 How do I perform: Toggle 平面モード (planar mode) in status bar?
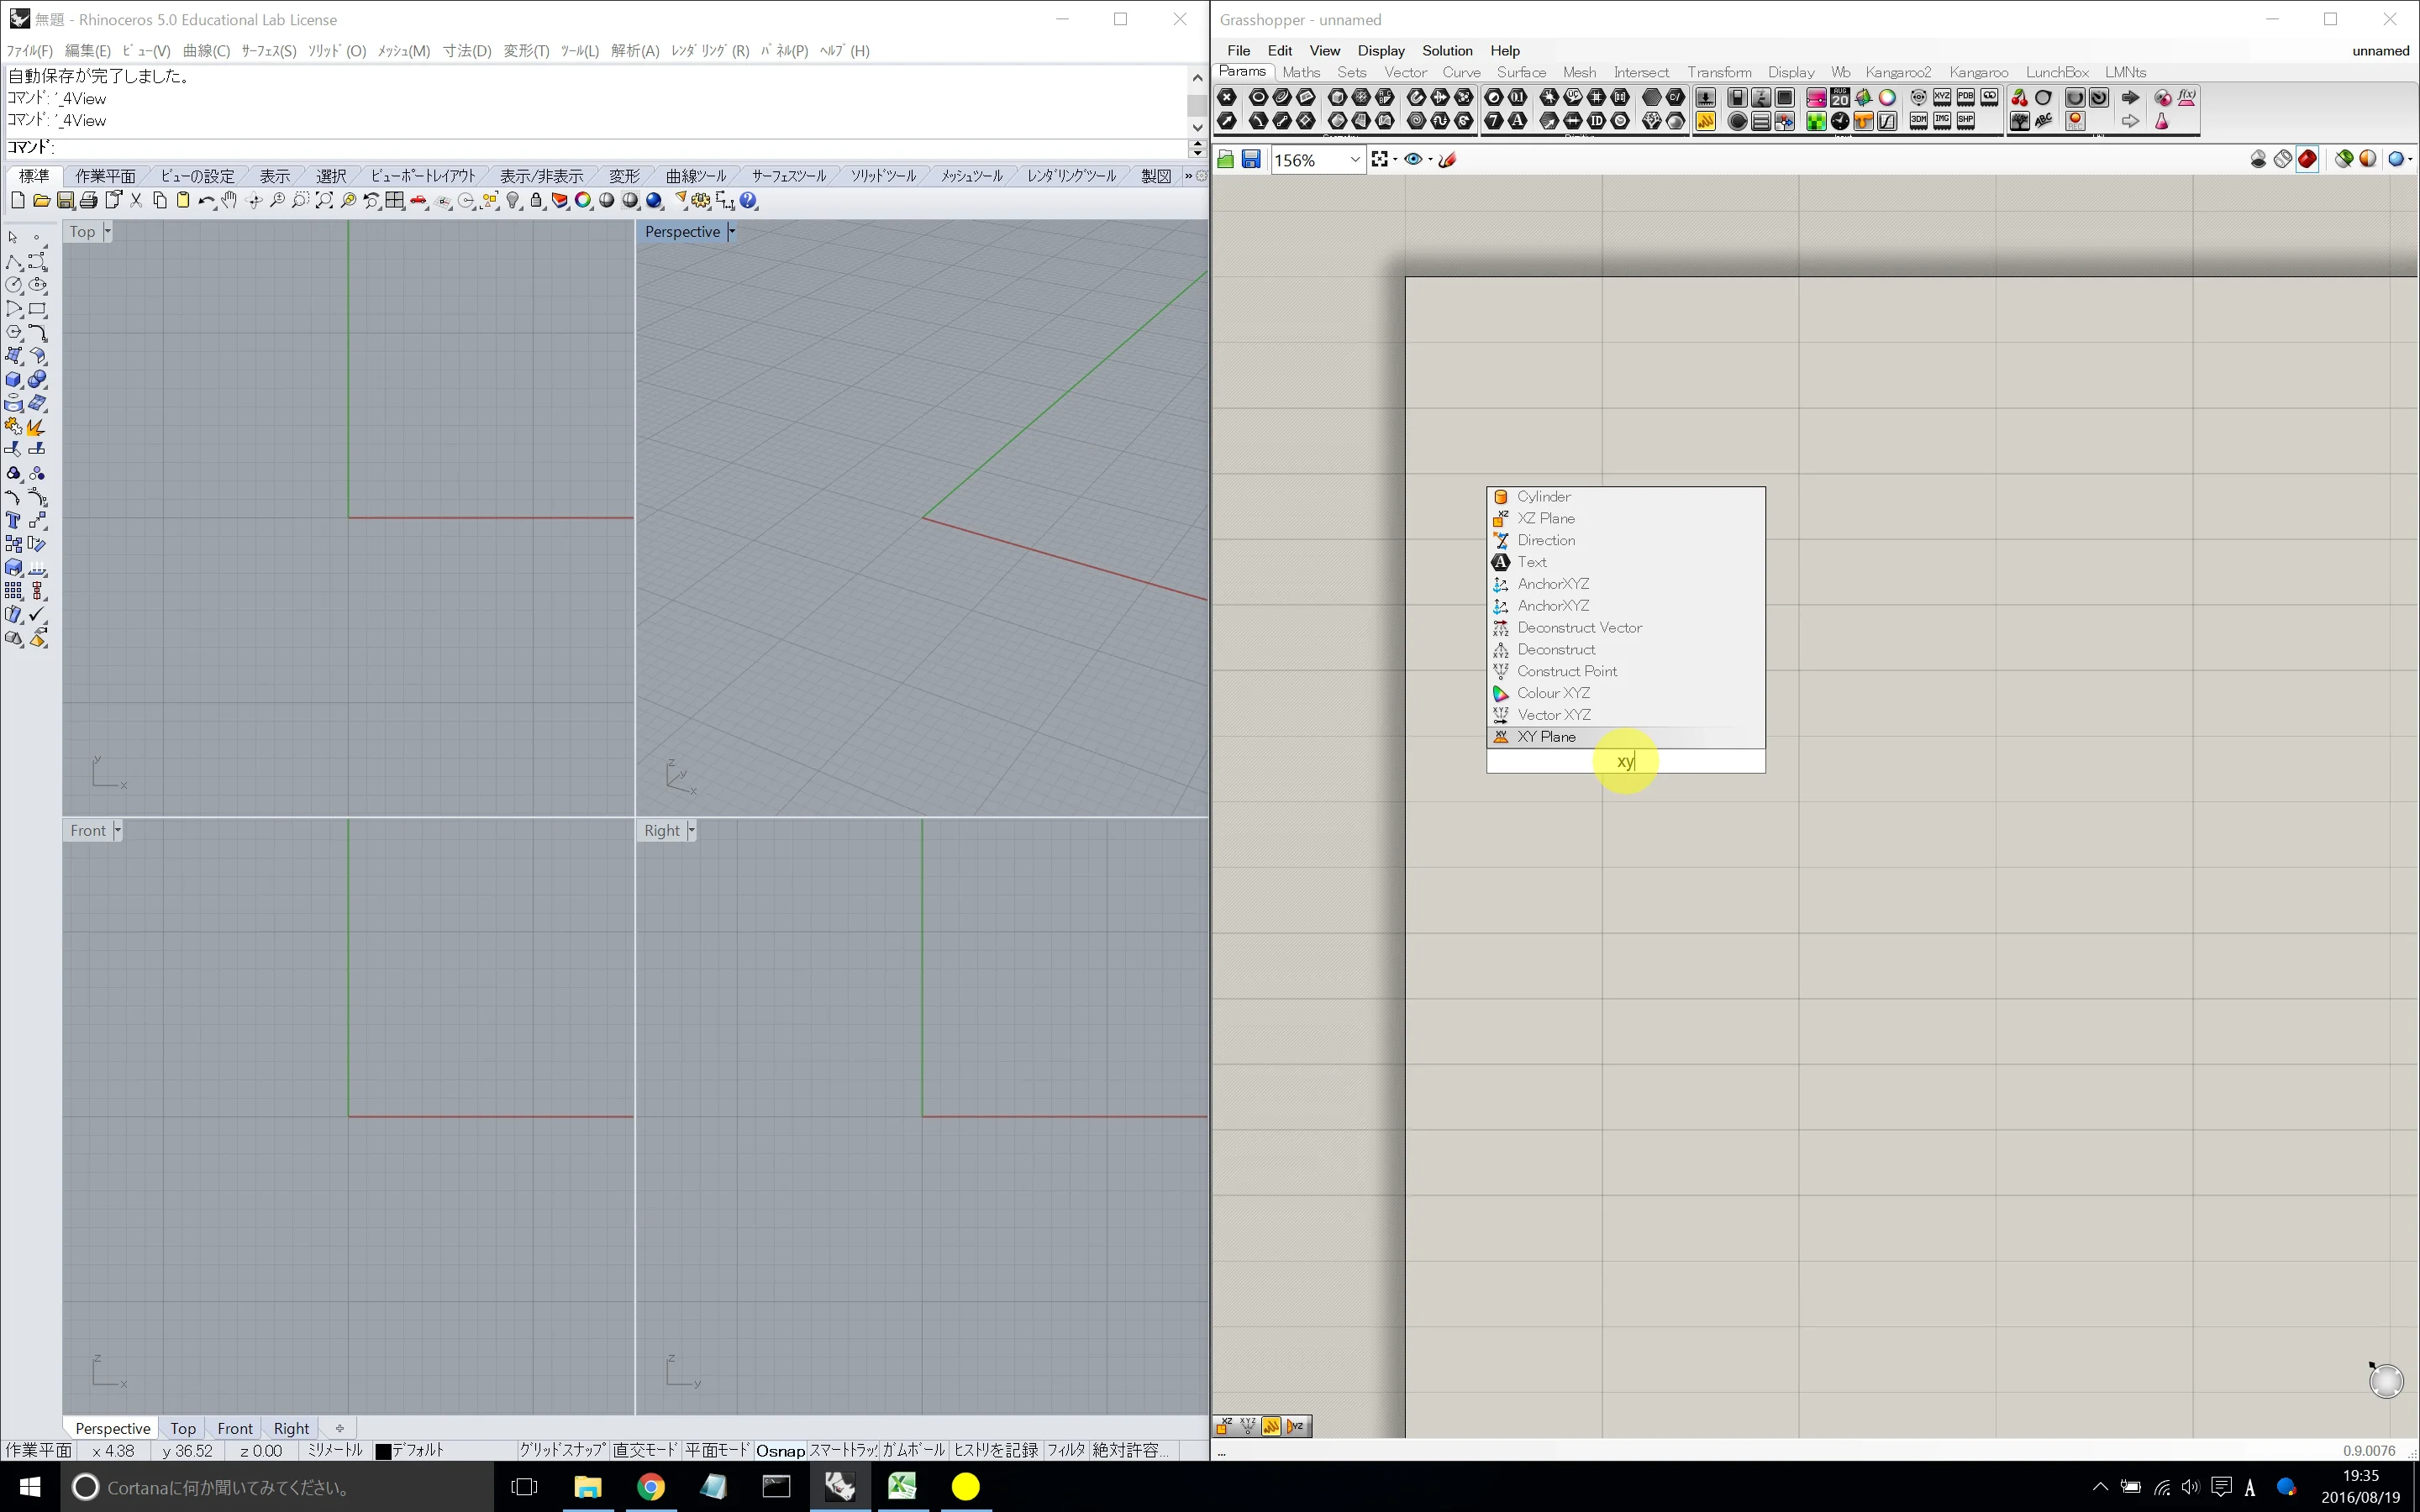click(717, 1450)
